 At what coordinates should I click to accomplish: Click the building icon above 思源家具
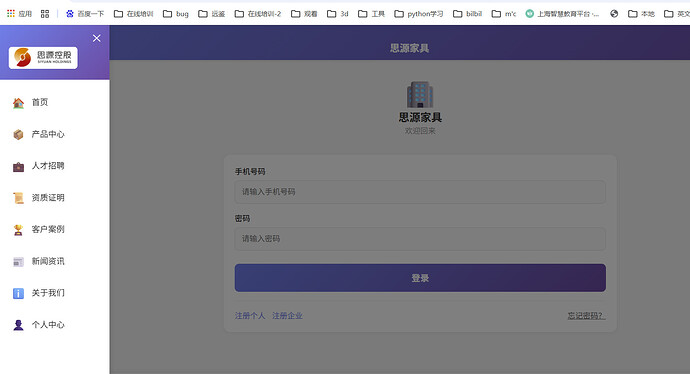(420, 95)
